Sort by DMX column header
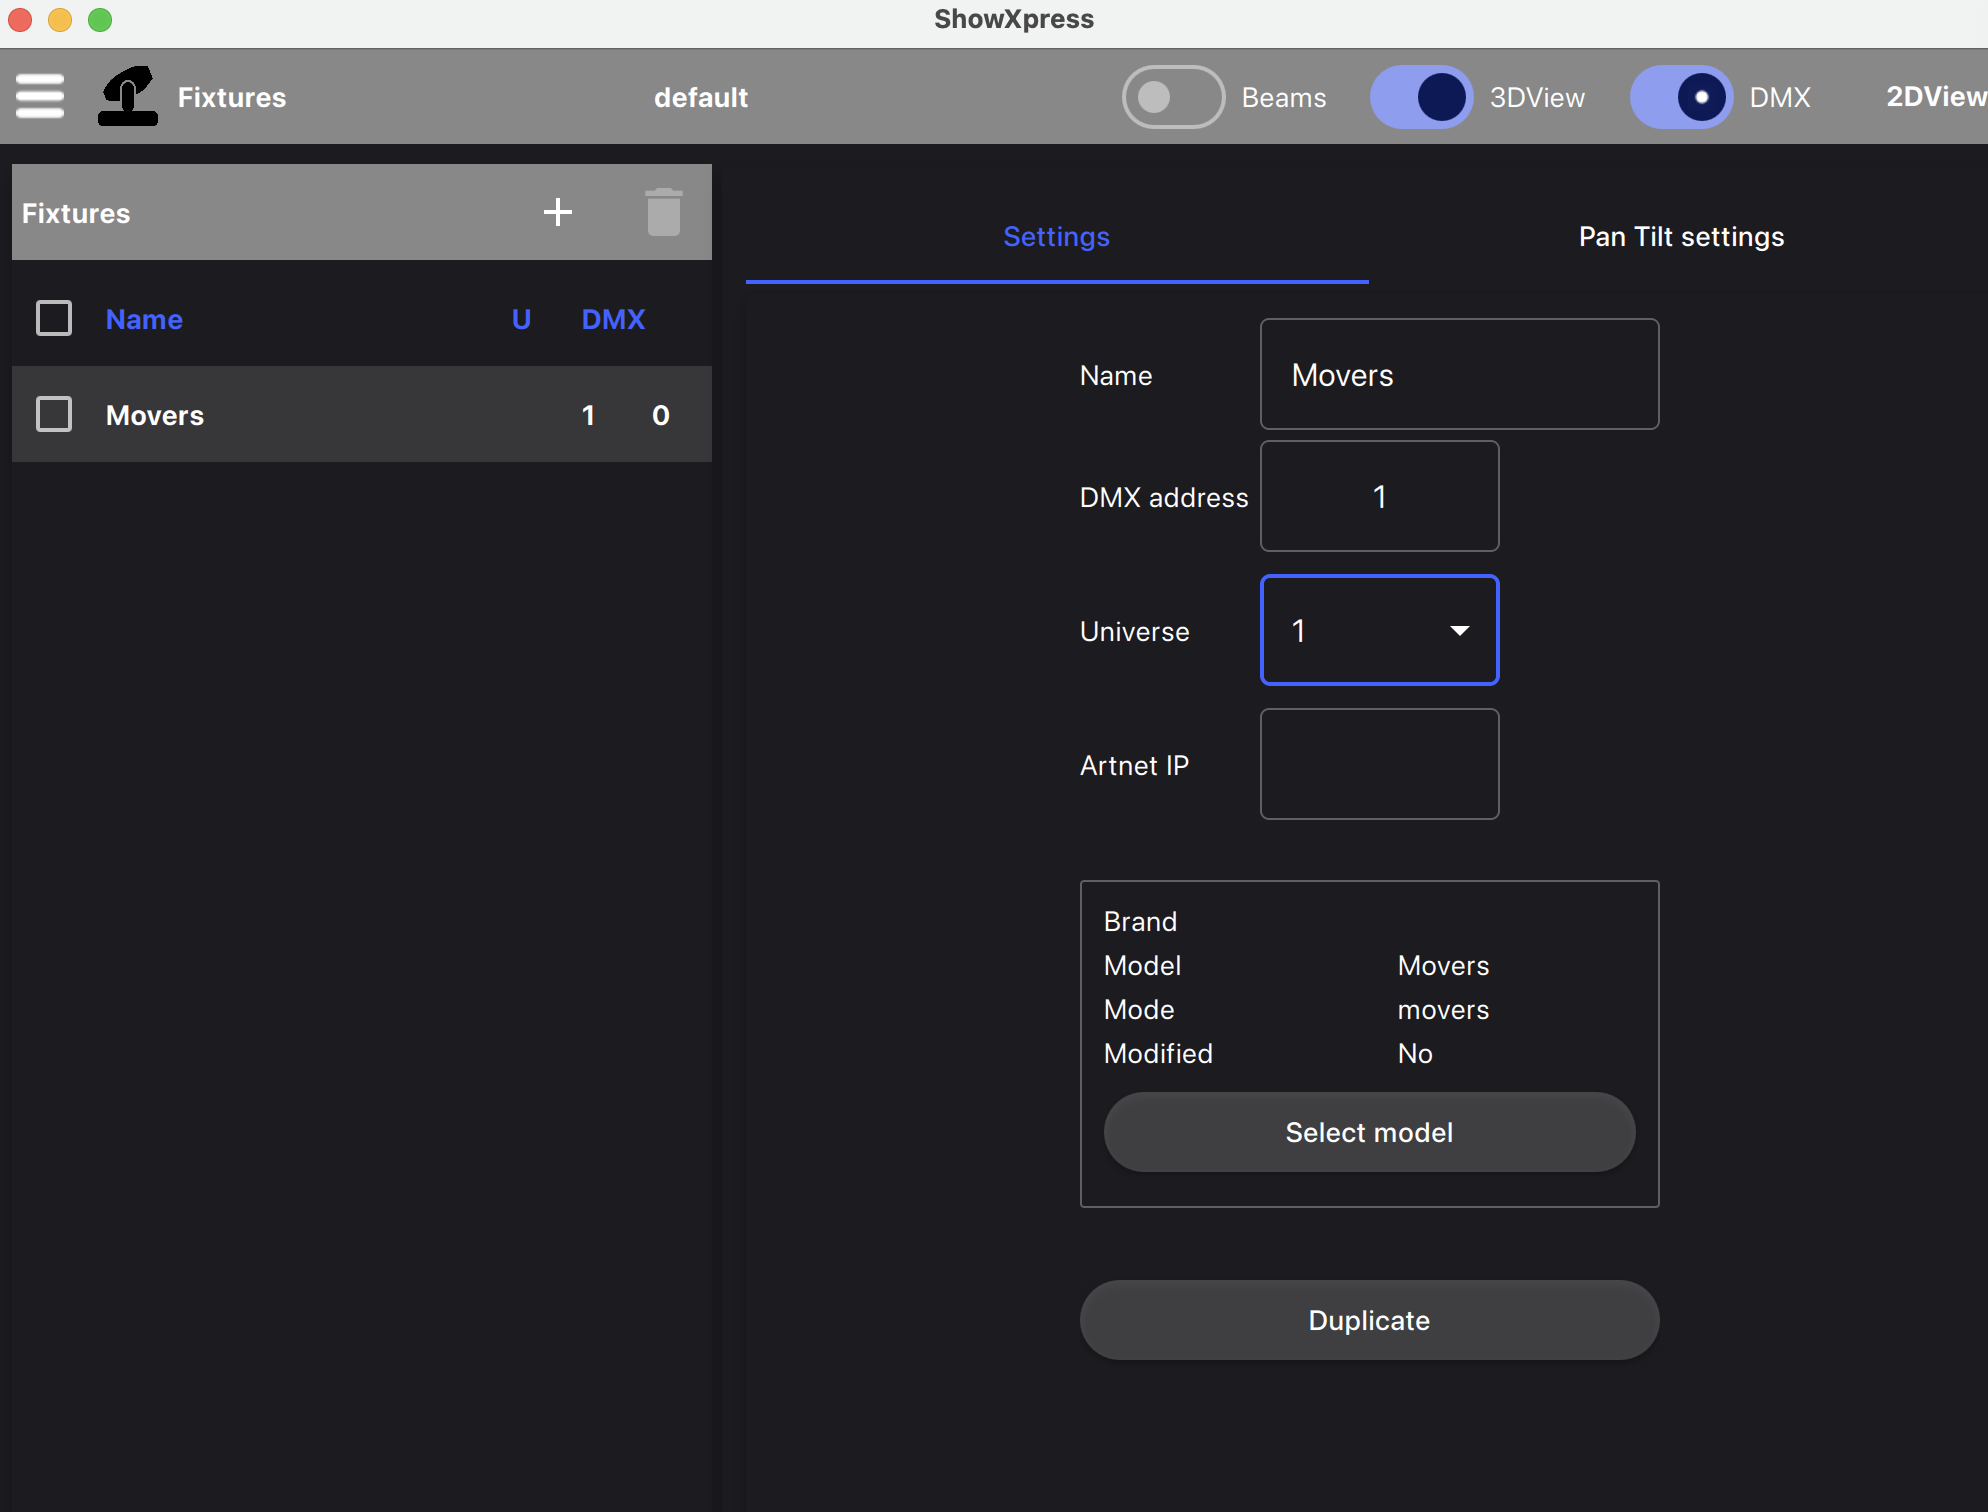This screenshot has width=1988, height=1512. [613, 319]
